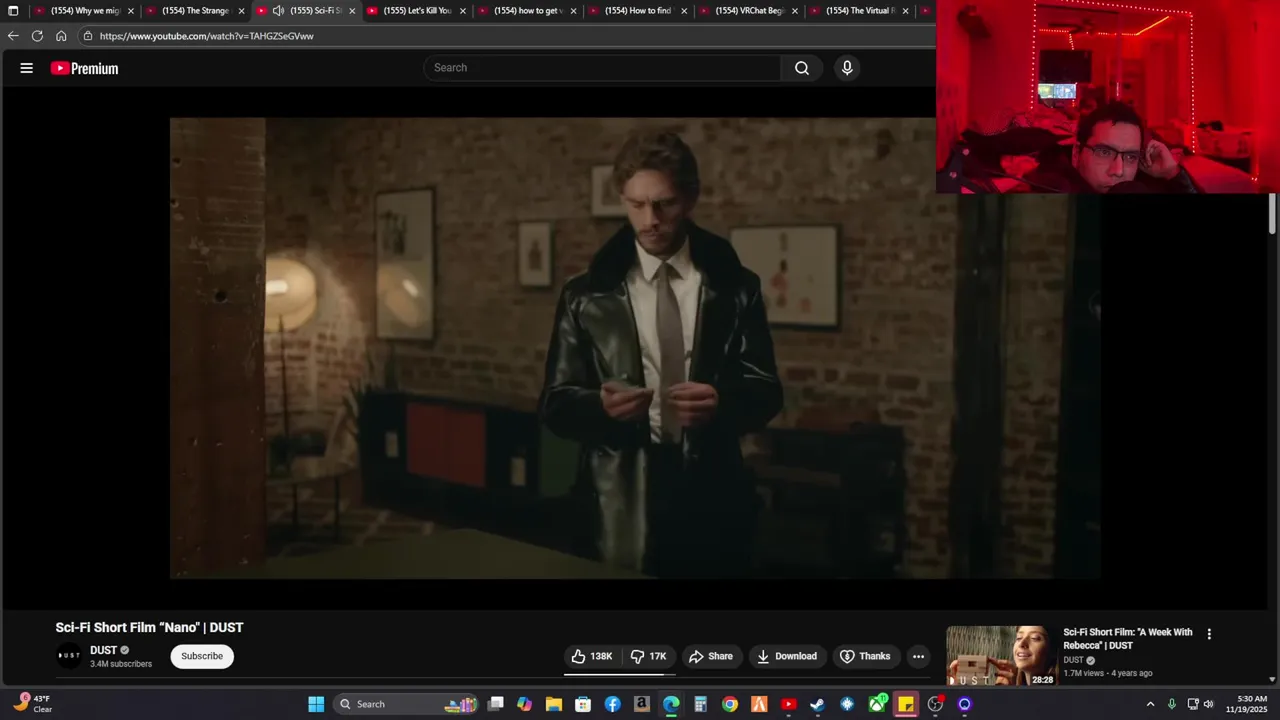The height and width of the screenshot is (720, 1280).
Task: Open Microsoft Edge on taskbar
Action: click(671, 704)
